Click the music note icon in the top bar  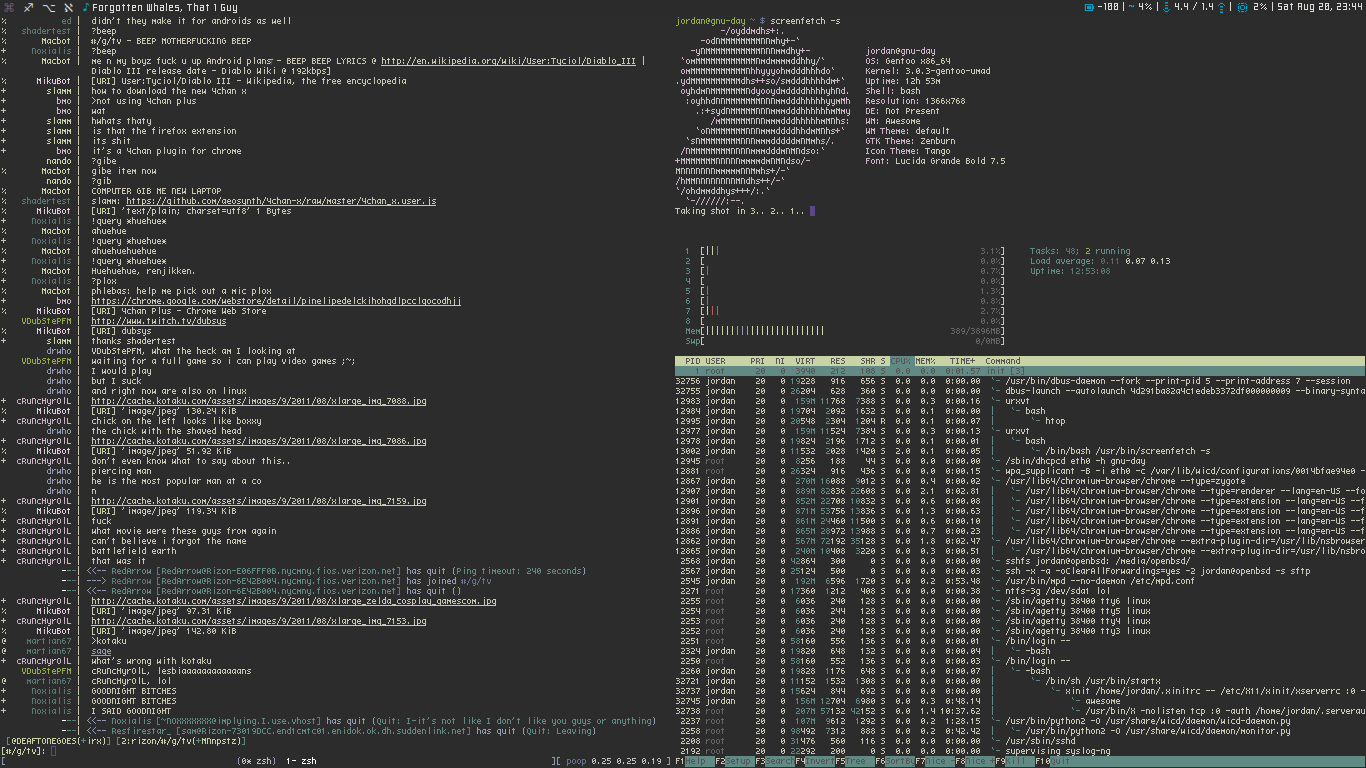click(86, 7)
